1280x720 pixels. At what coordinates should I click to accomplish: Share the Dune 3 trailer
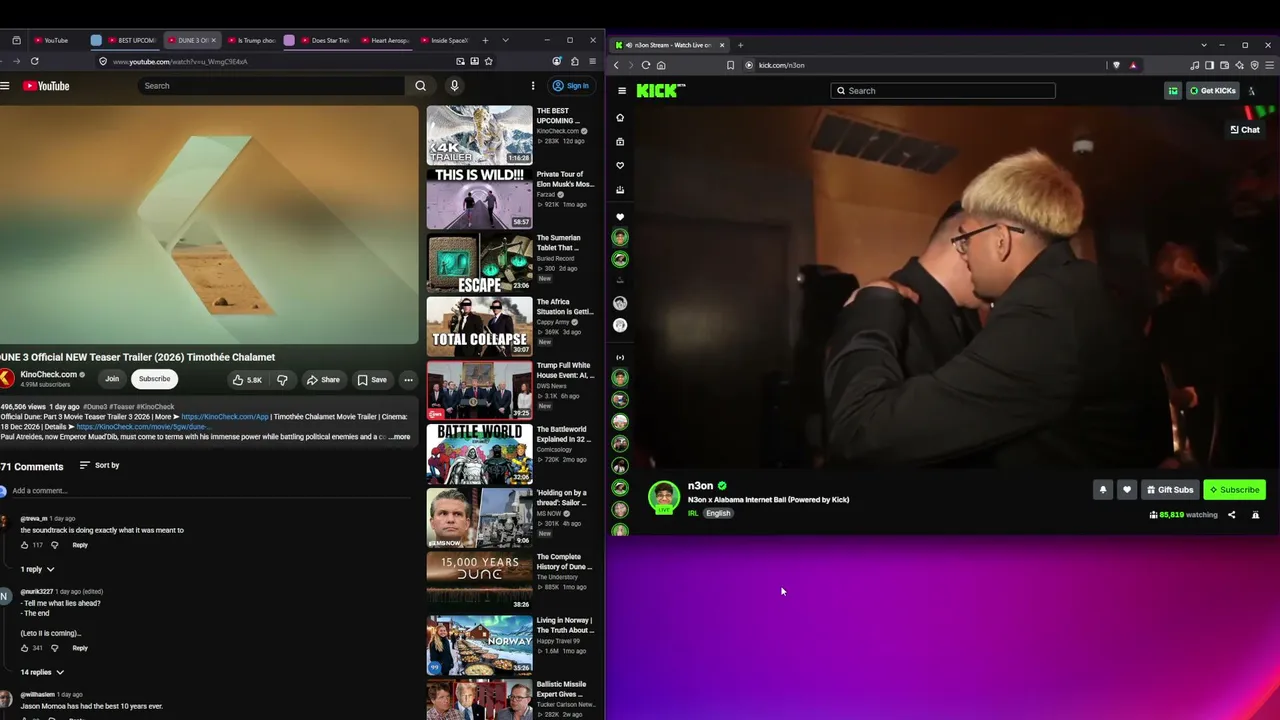point(323,380)
